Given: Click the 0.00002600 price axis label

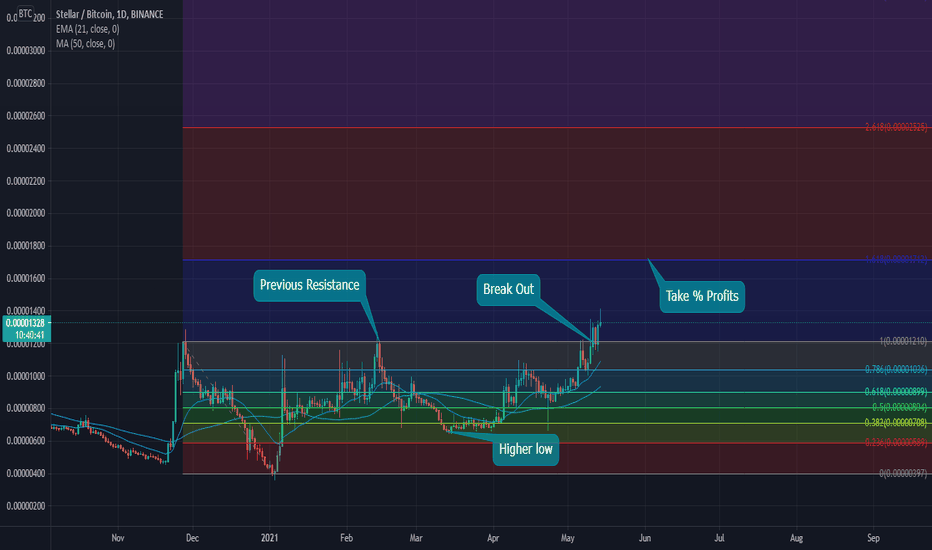Looking at the screenshot, I should pos(26,116).
